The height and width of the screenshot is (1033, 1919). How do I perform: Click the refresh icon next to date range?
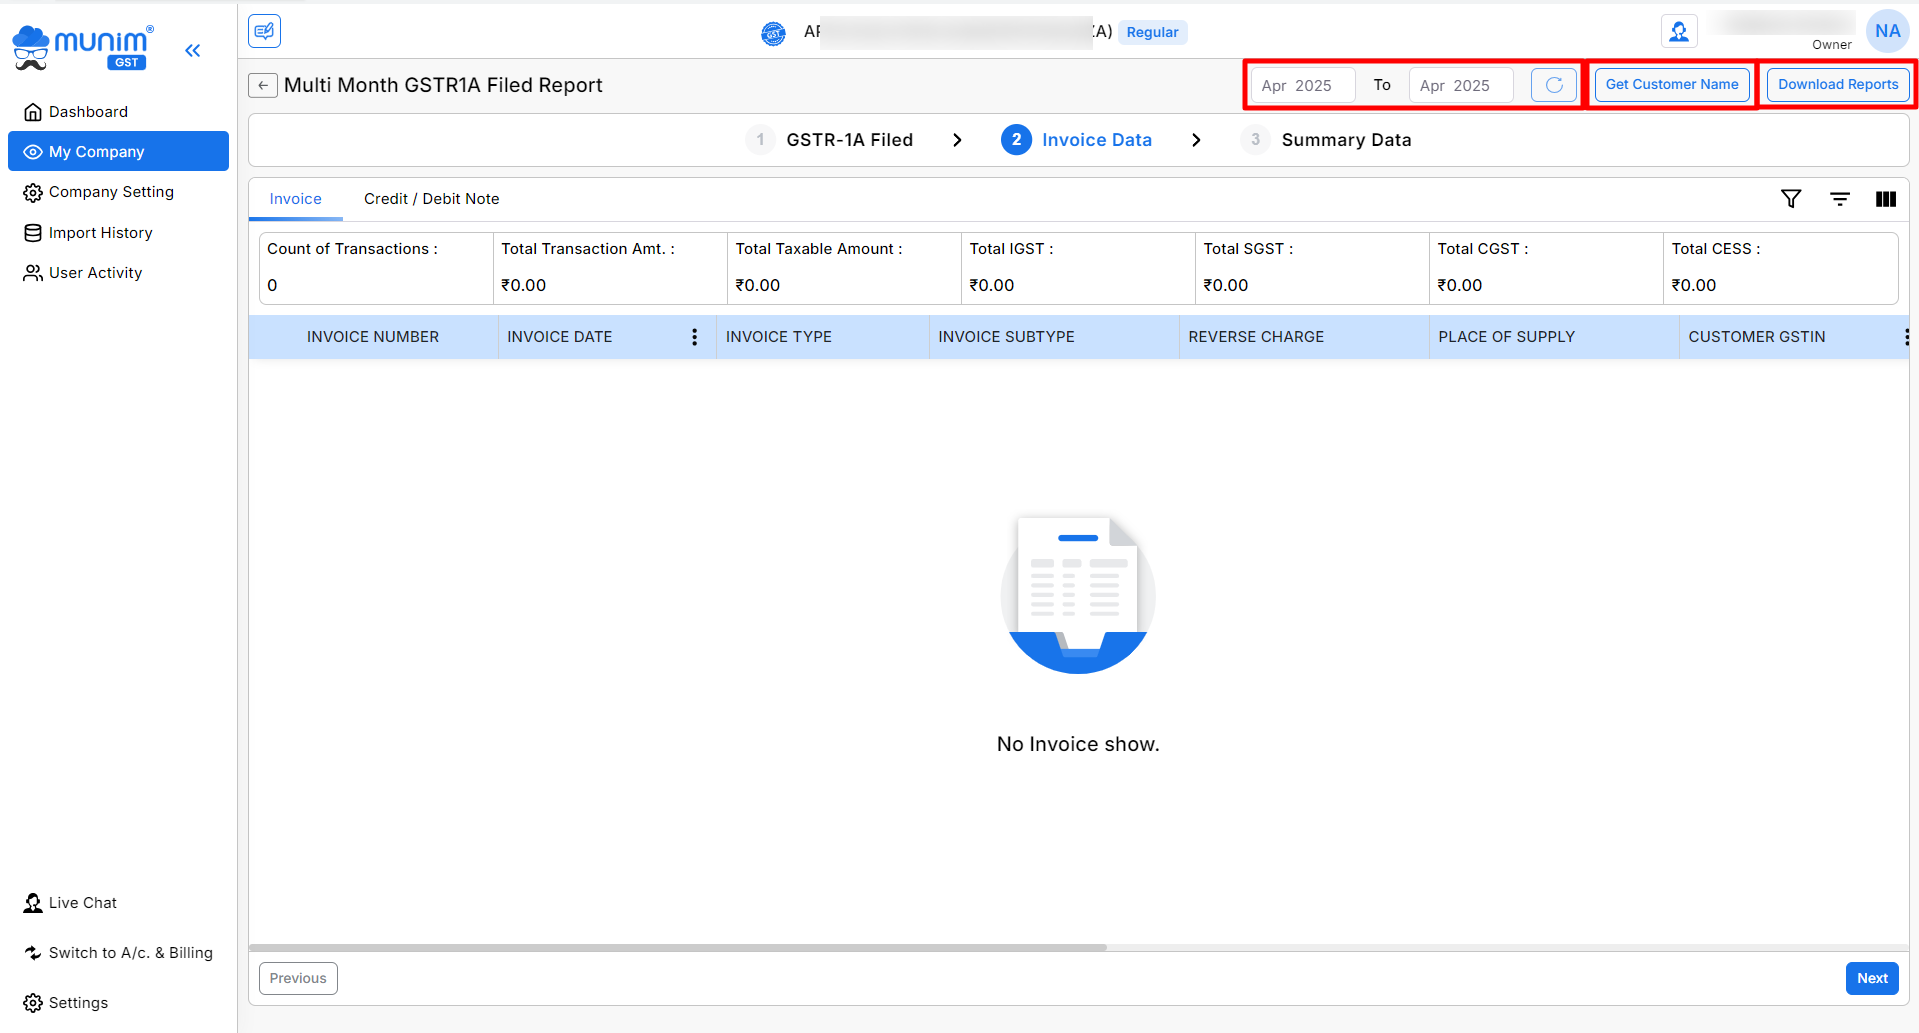click(1553, 85)
